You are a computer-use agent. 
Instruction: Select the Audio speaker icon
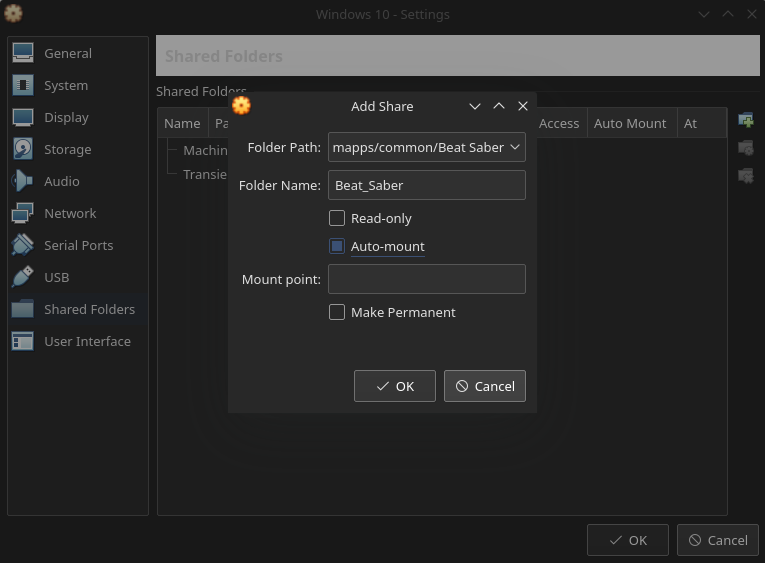click(x=23, y=181)
